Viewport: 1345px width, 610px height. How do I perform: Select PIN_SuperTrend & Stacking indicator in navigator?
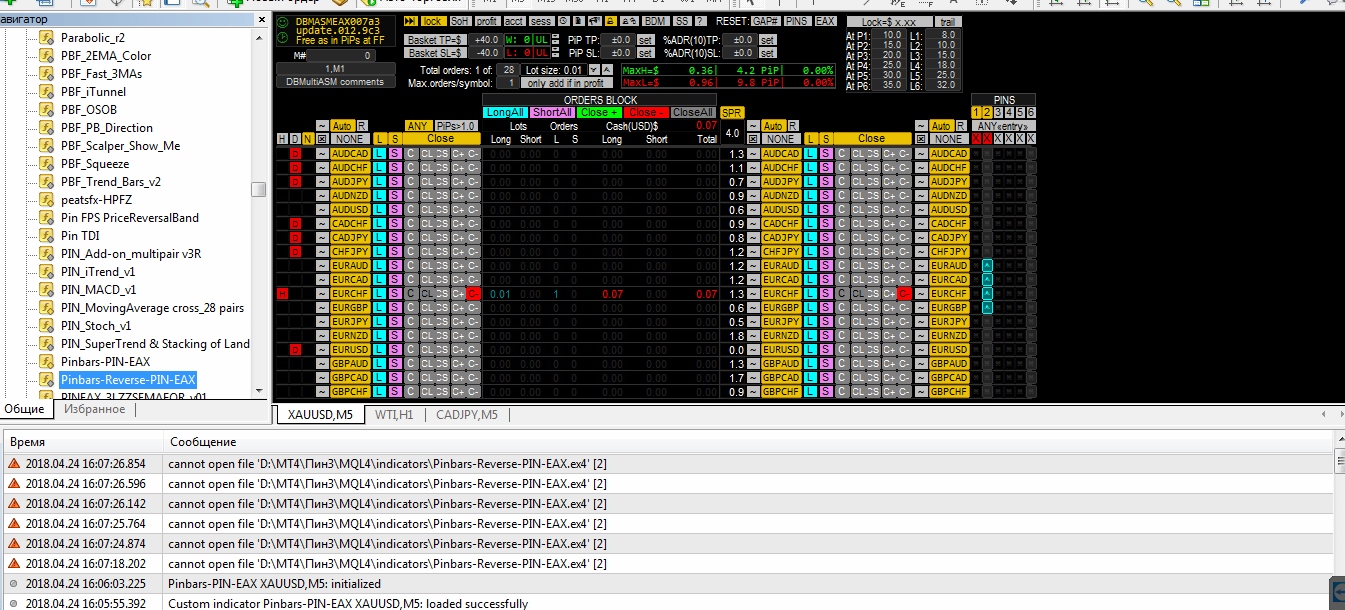pos(155,344)
